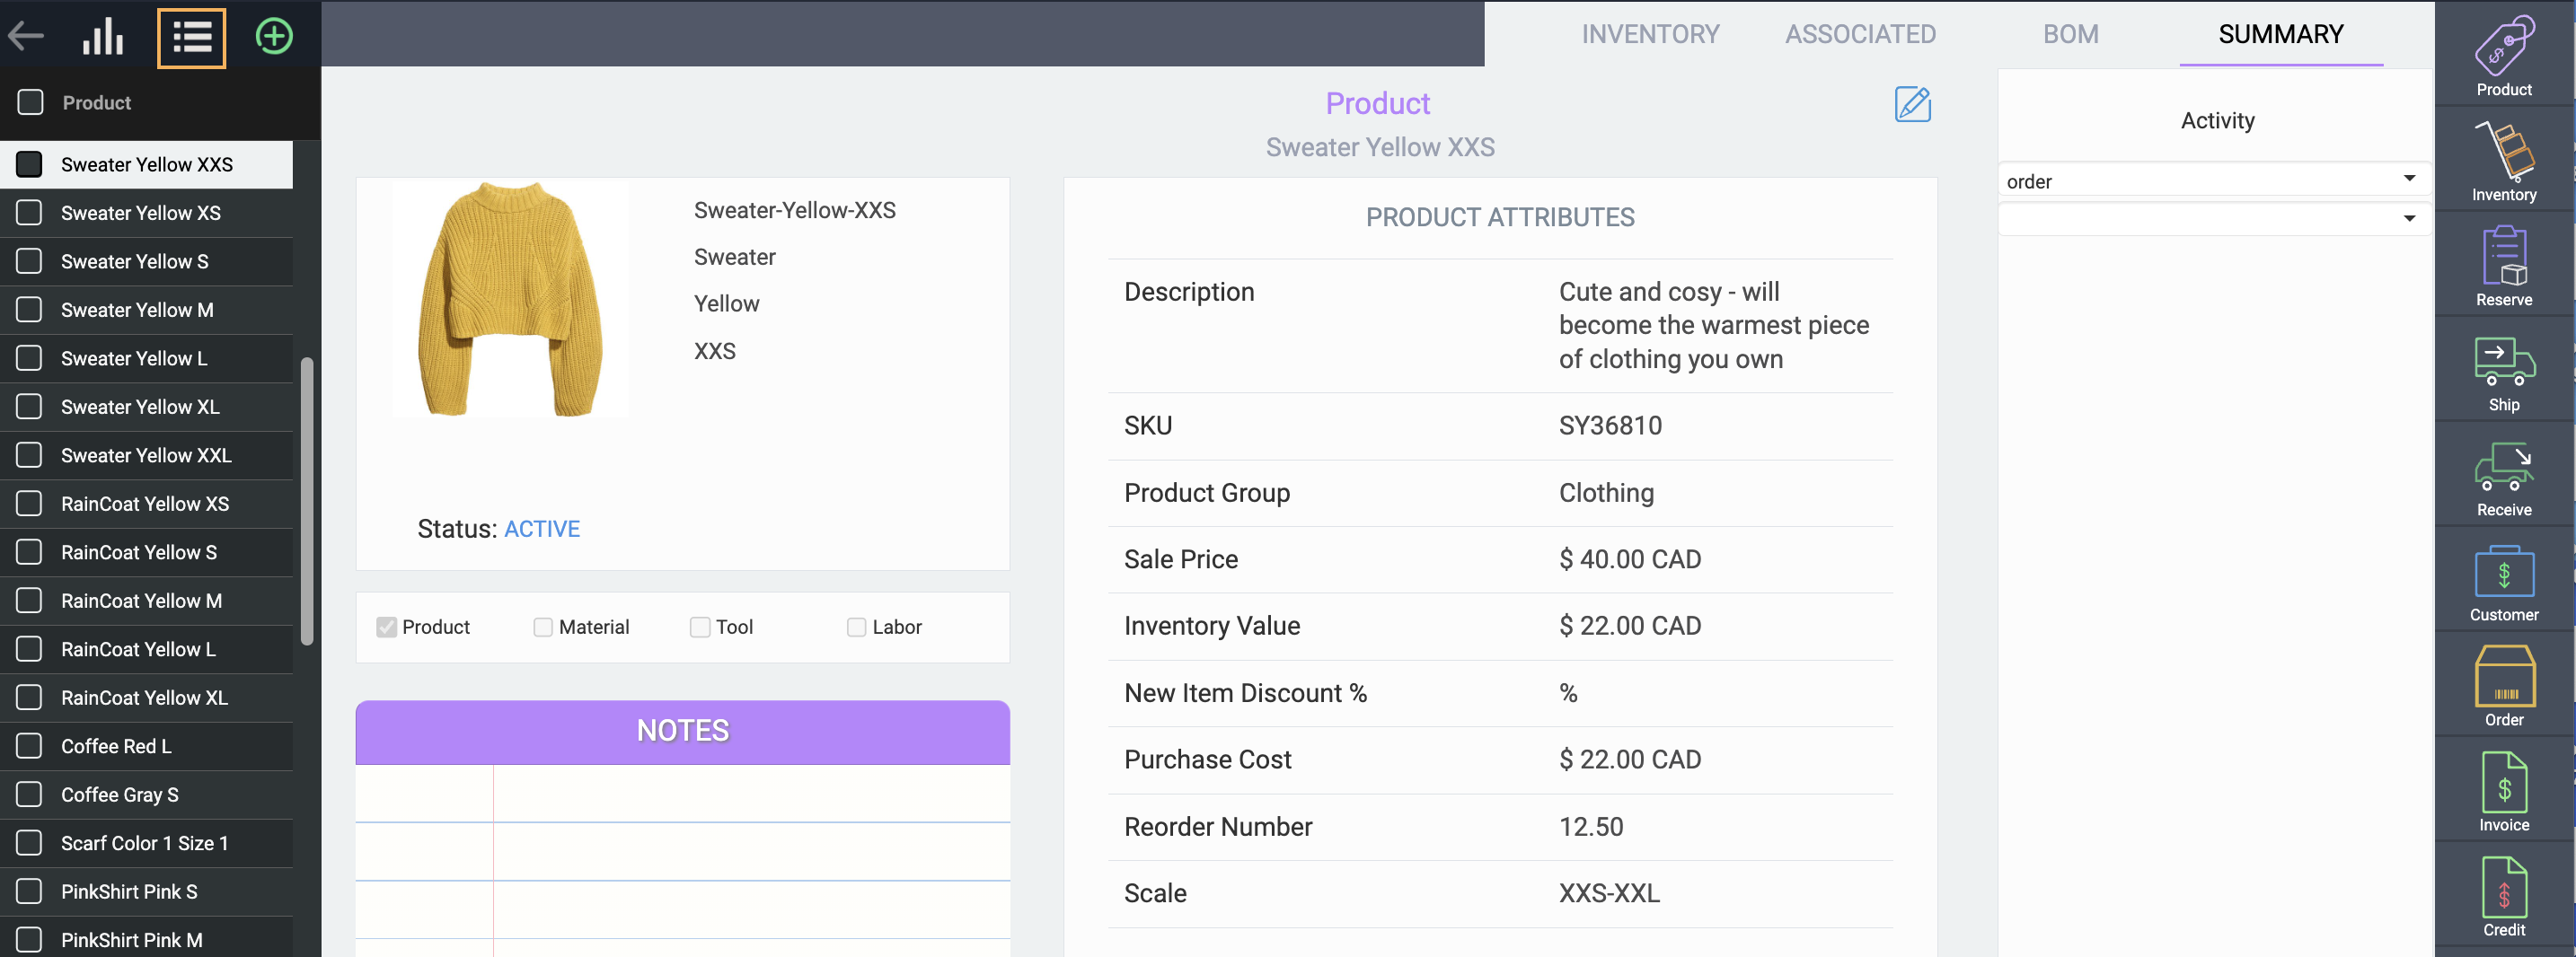
Task: Select the list view icon
Action: click(x=191, y=37)
